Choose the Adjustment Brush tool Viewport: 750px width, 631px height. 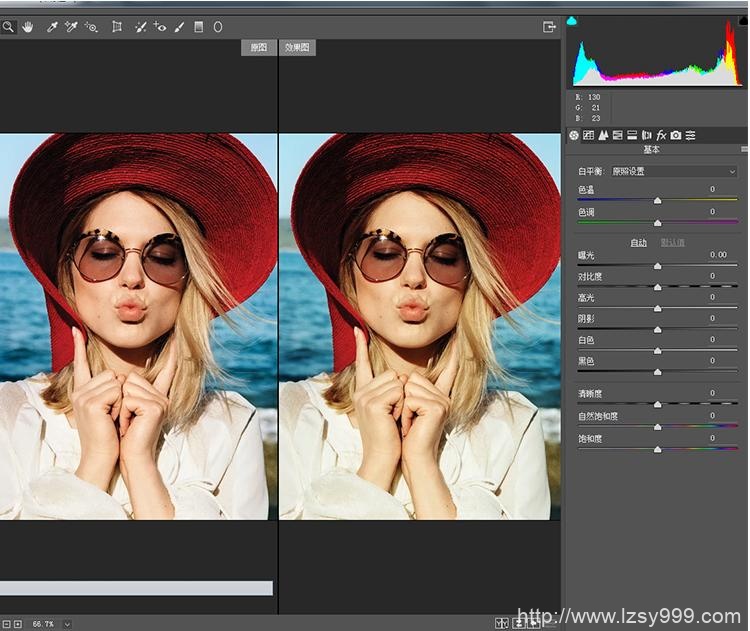(180, 27)
